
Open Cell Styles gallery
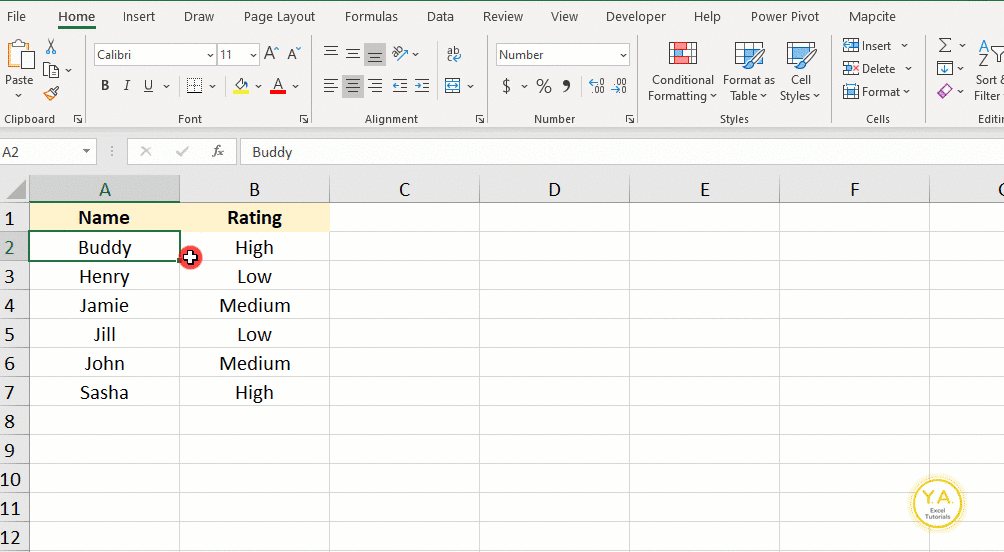(x=800, y=71)
